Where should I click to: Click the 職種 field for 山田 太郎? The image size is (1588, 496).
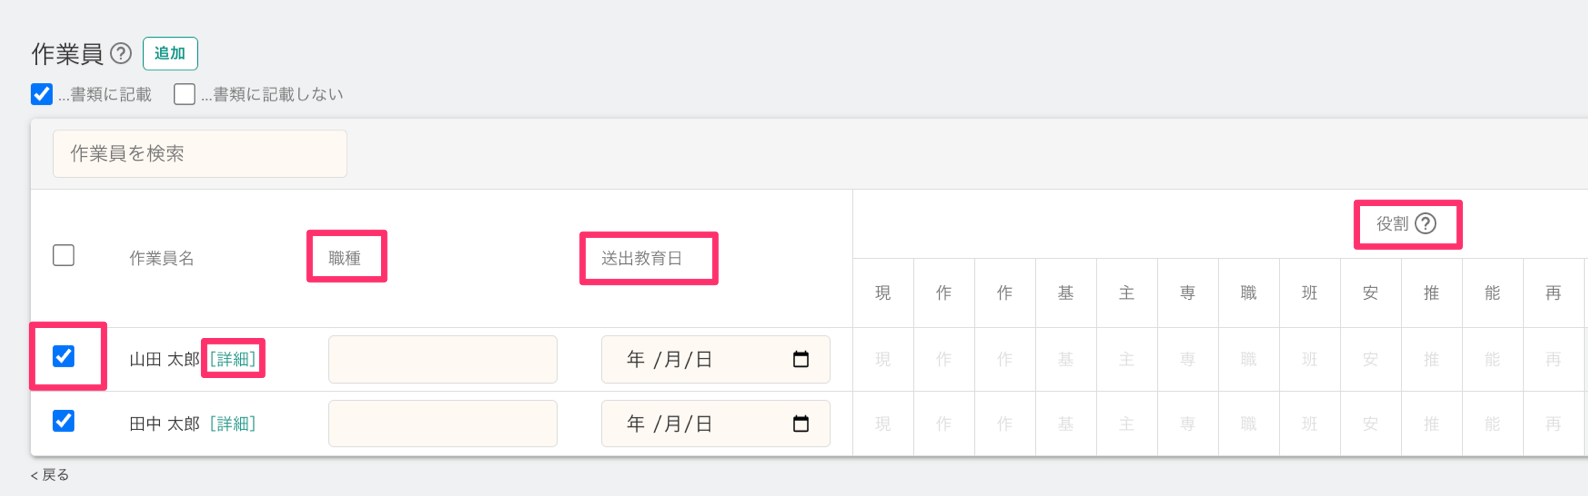tap(443, 360)
